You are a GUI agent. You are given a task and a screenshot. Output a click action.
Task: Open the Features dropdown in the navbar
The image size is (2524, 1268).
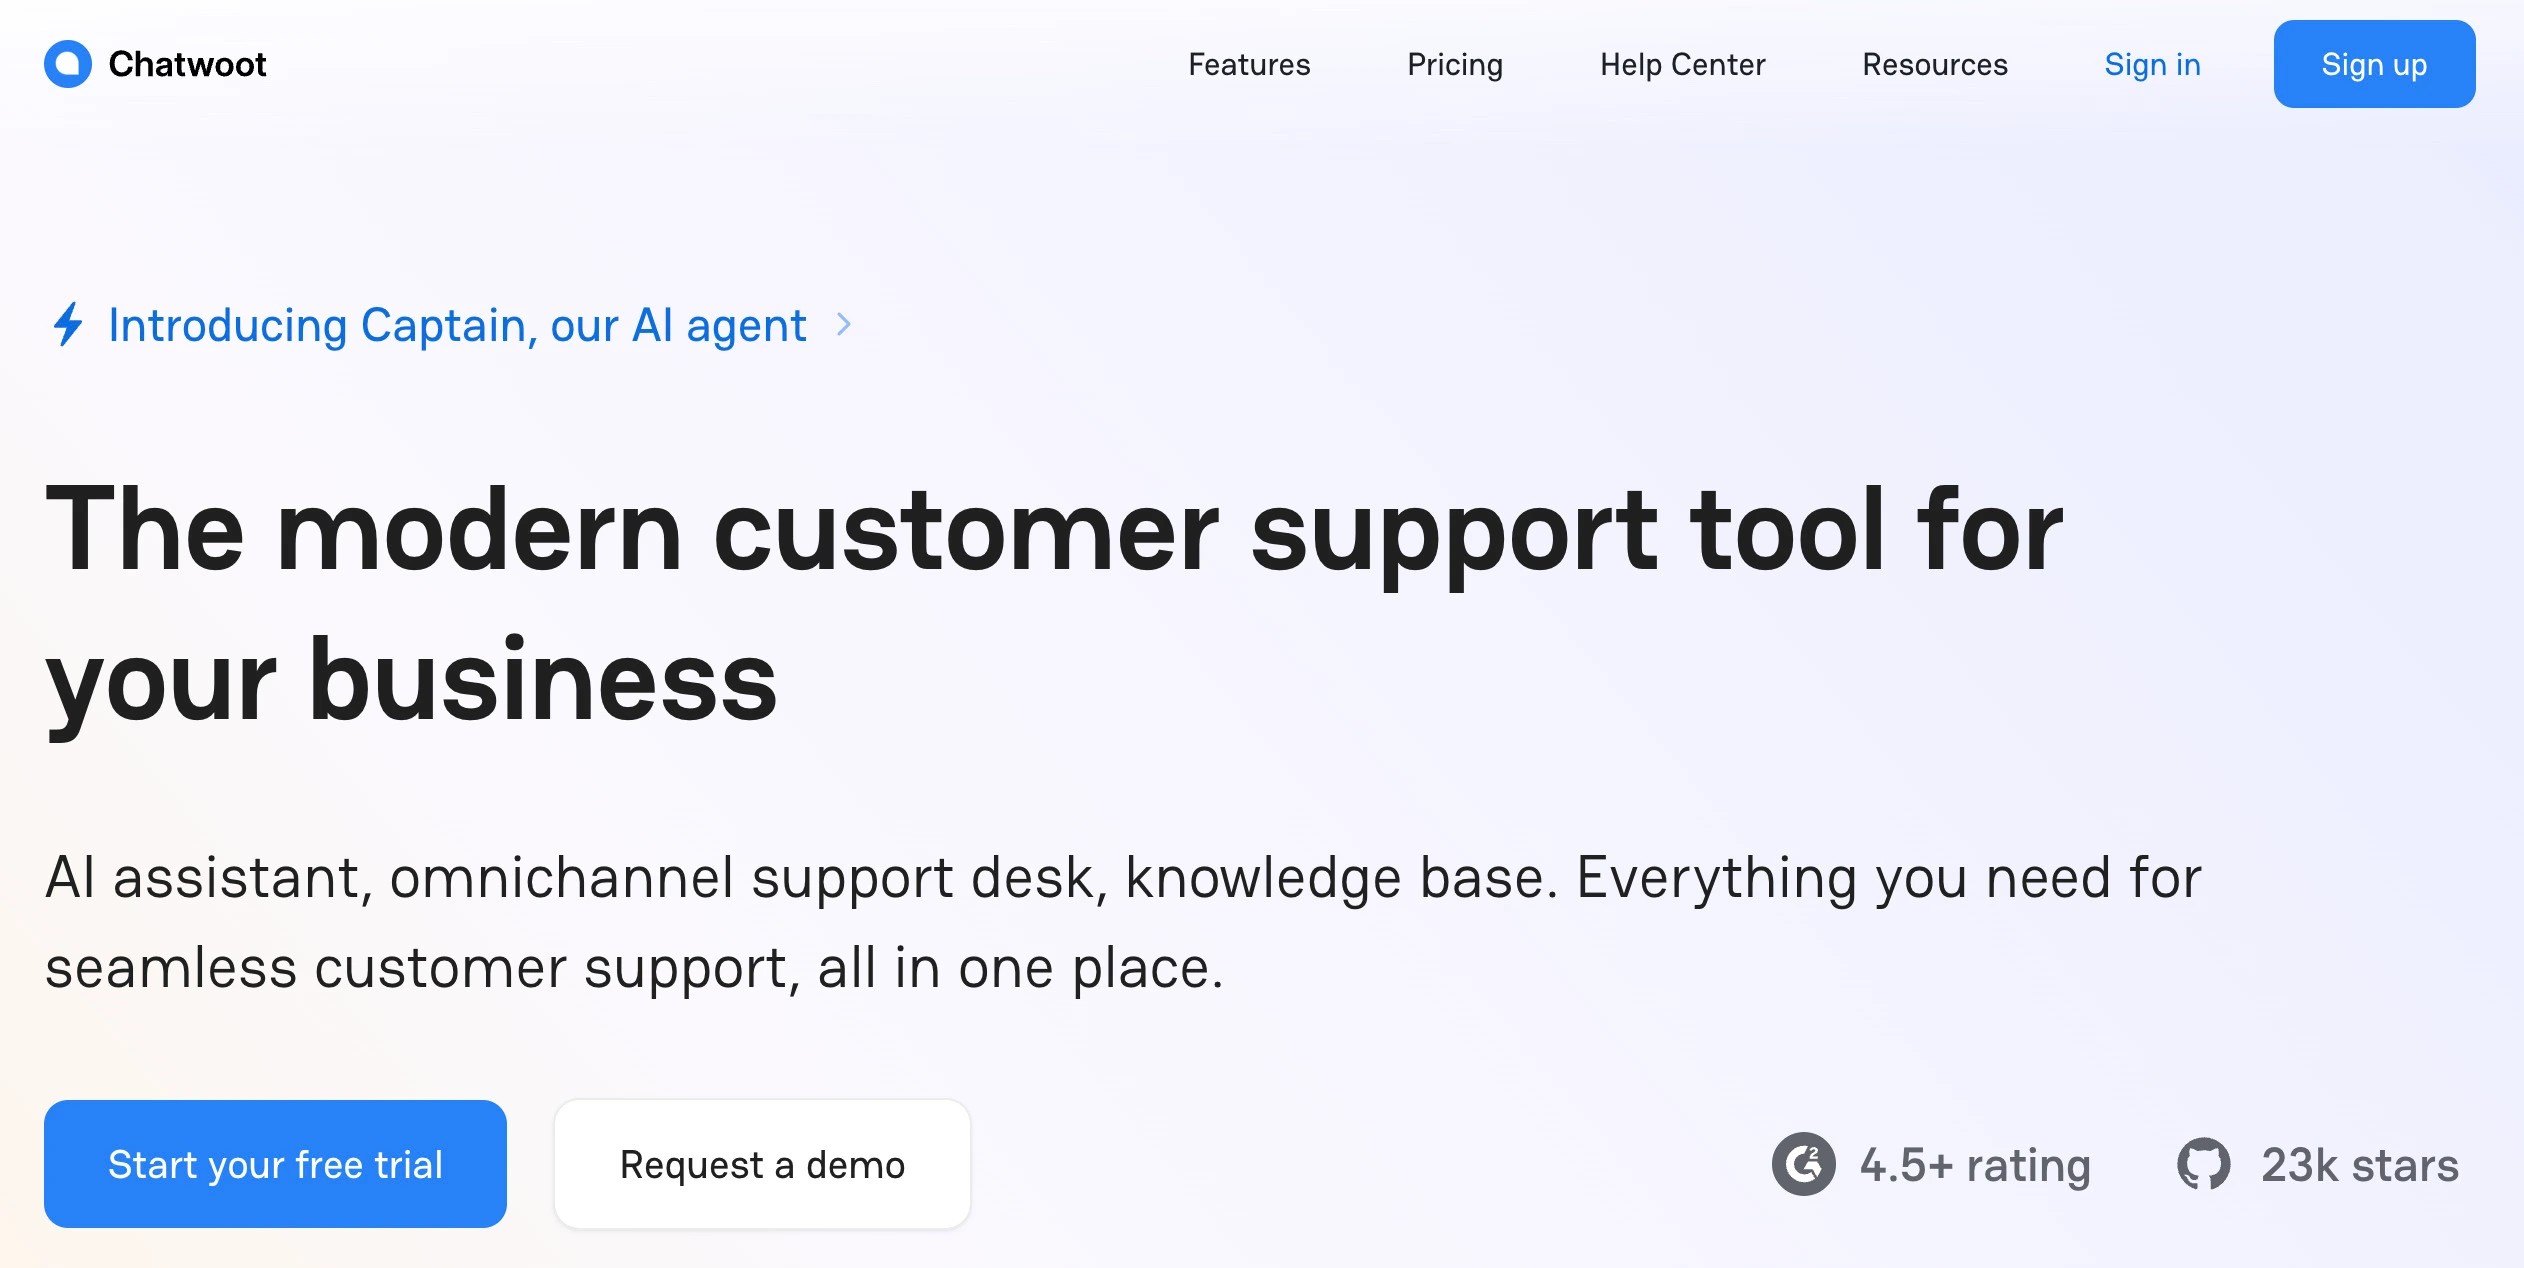point(1249,64)
